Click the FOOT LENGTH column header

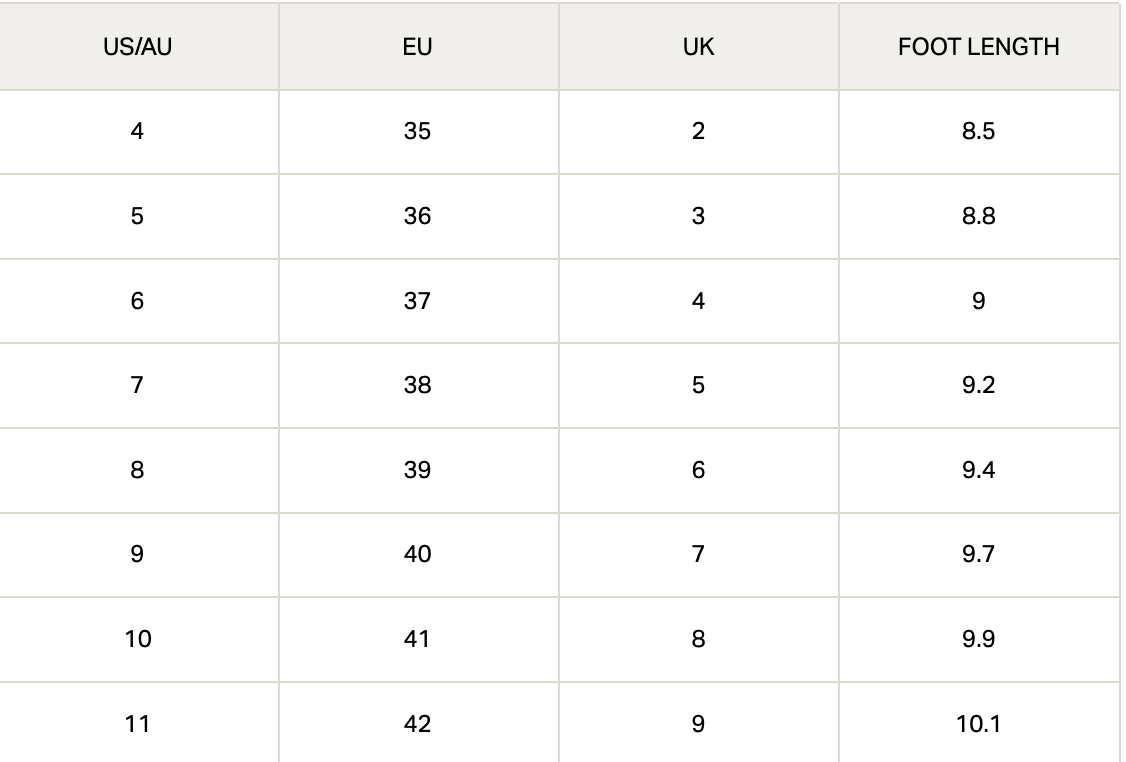click(978, 47)
